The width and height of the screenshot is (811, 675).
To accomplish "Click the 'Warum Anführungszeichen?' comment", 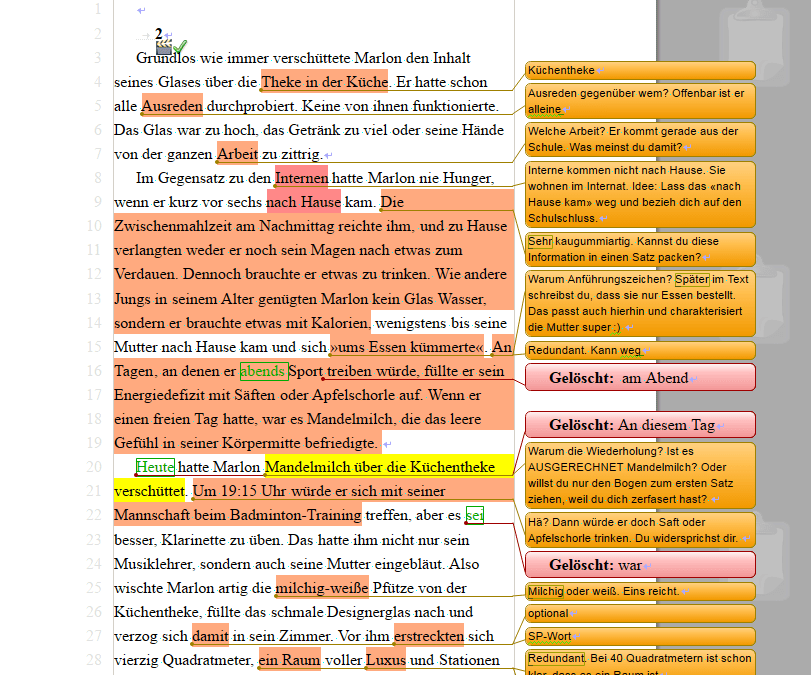I will tap(640, 303).
